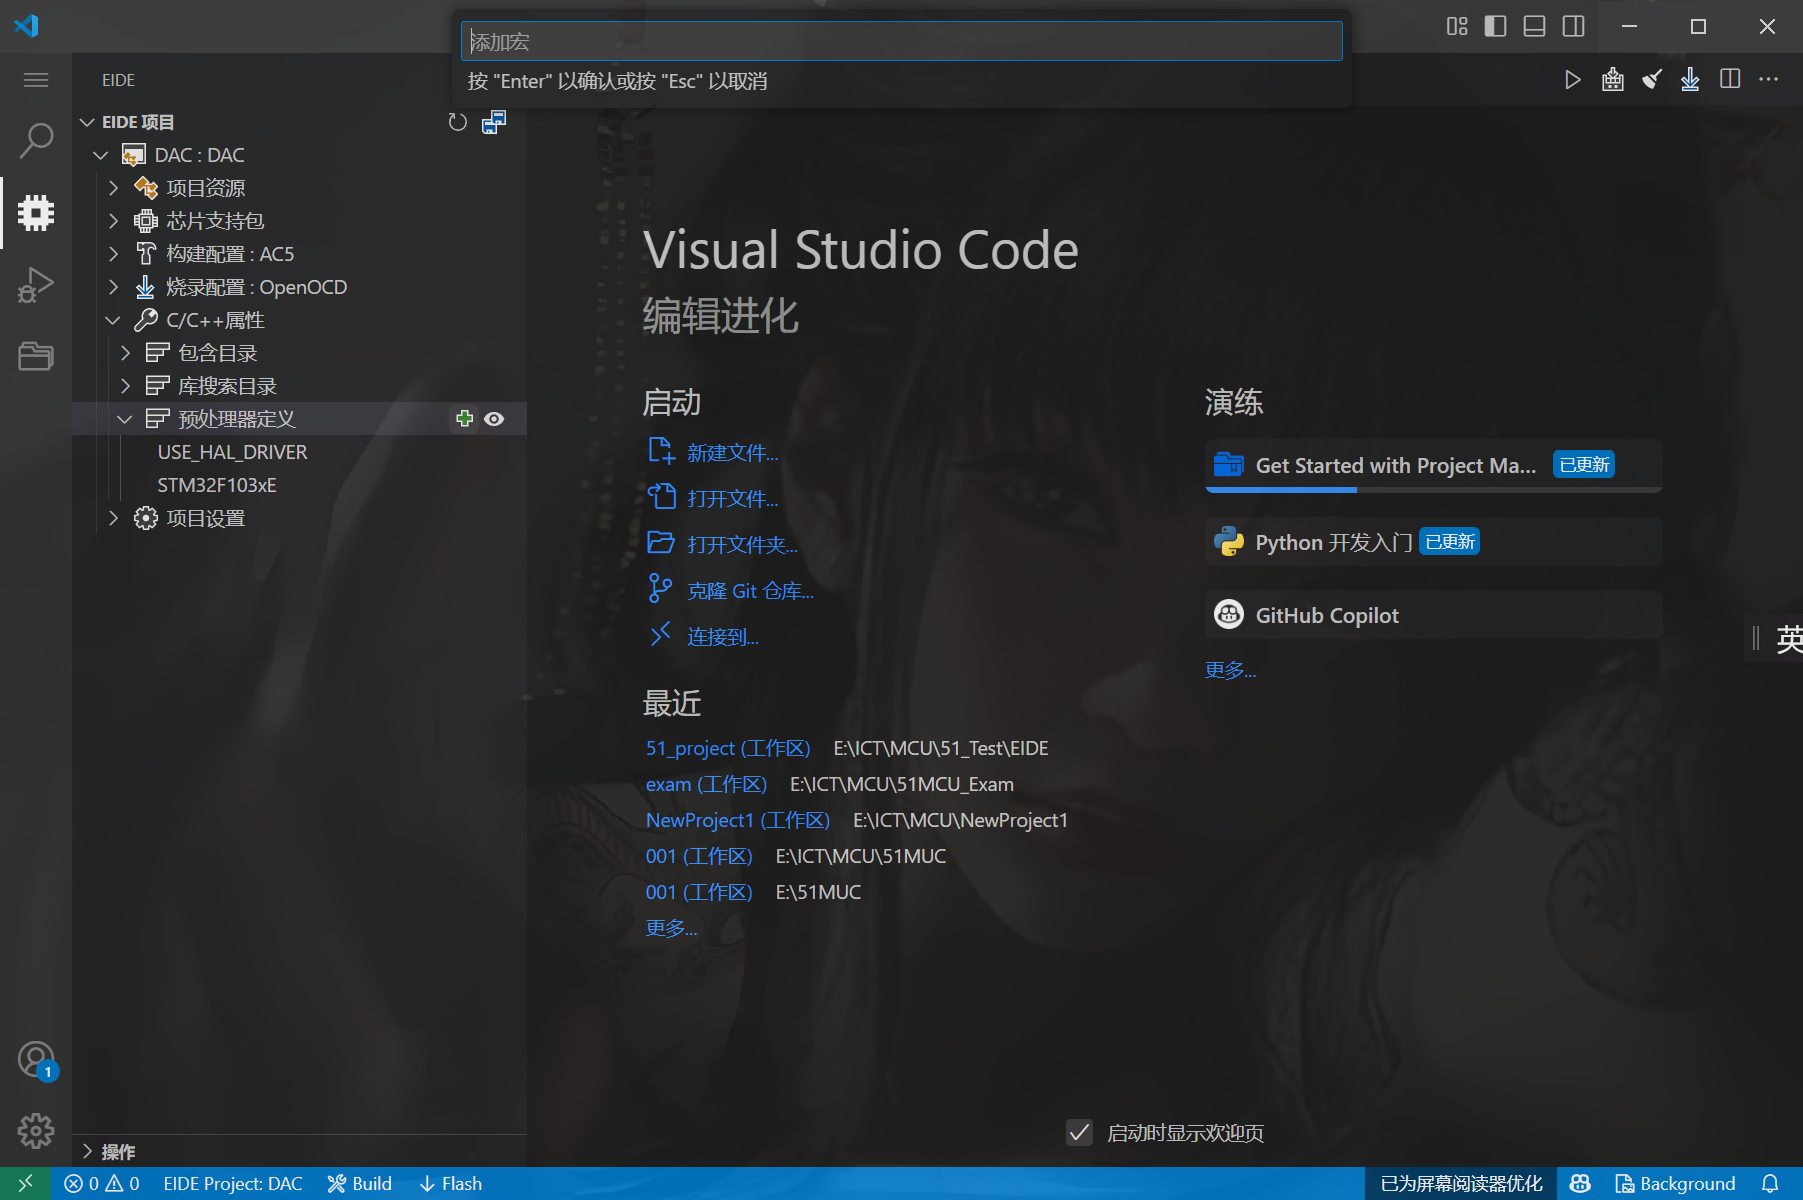1803x1200 pixels.
Task: Collapse the C/C++属性 node
Action: click(113, 320)
